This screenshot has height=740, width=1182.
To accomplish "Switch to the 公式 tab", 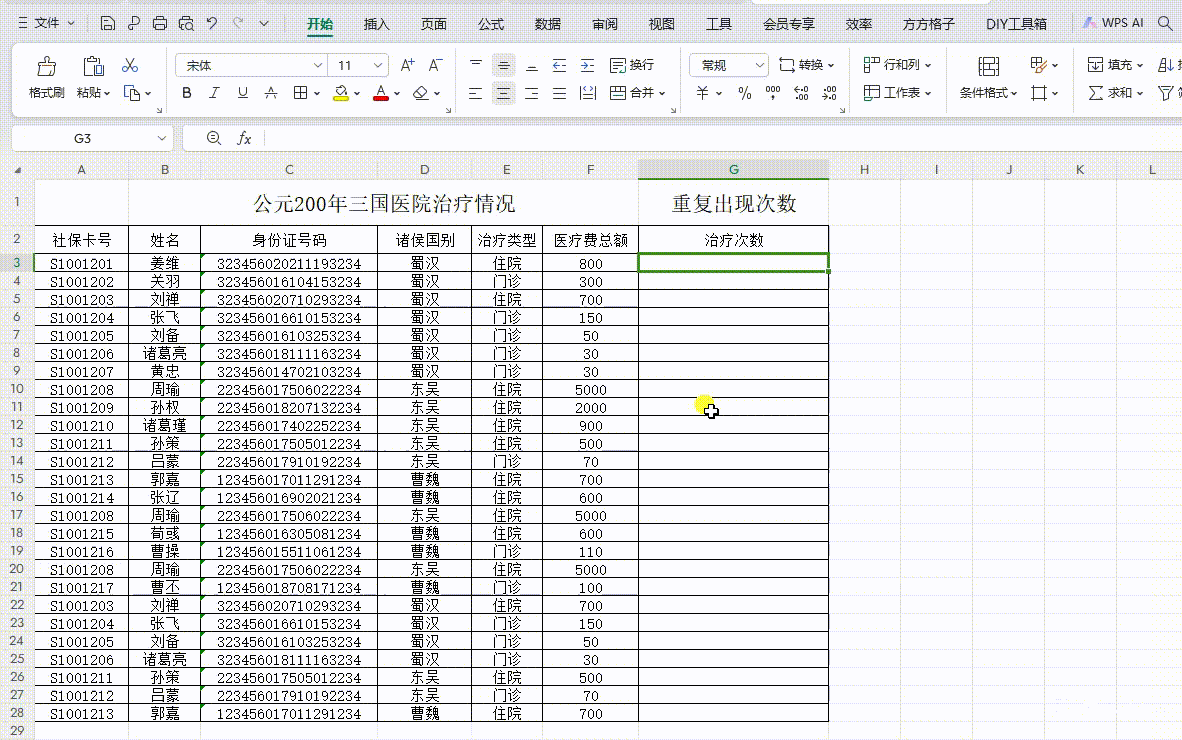I will pyautogui.click(x=491, y=24).
